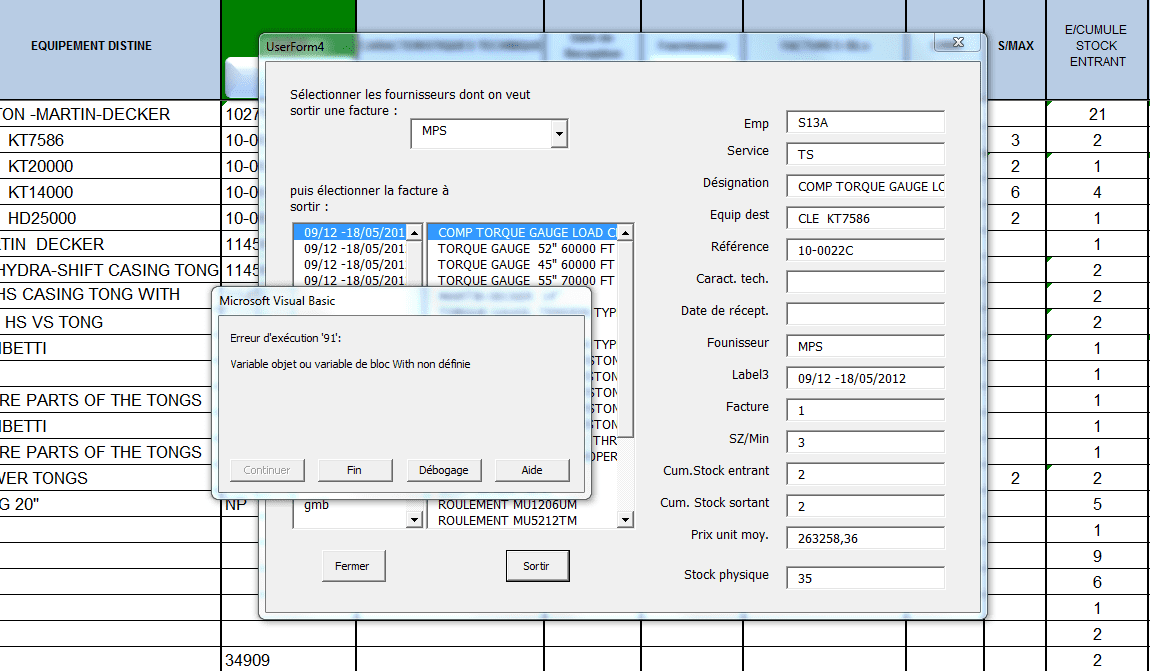
Task: Click the Emp field containing S13A
Action: click(x=865, y=123)
